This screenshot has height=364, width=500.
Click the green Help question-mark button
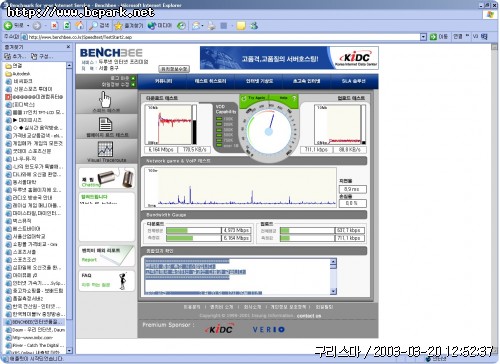(287, 99)
